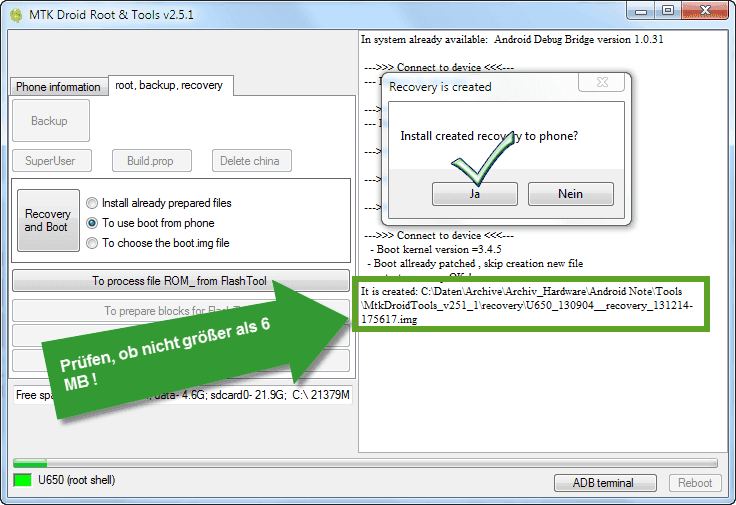Decline recovery install with Nein button
Screen dimensions: 736x505
point(570,194)
